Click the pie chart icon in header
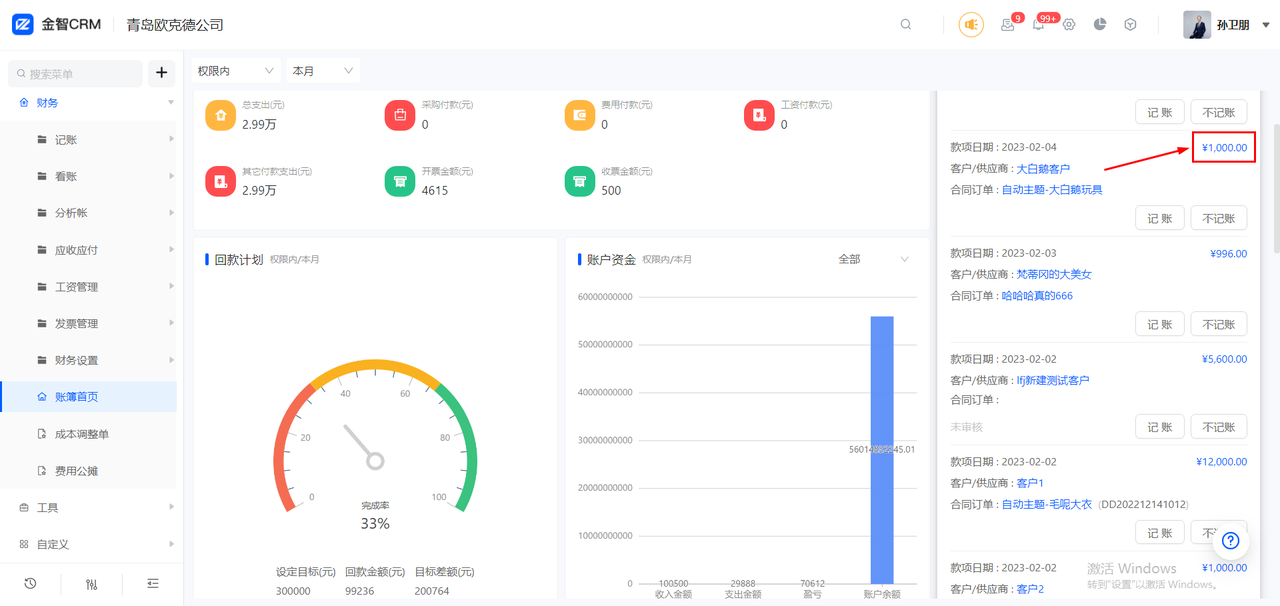Viewport: 1280px width, 606px height. pos(1100,25)
